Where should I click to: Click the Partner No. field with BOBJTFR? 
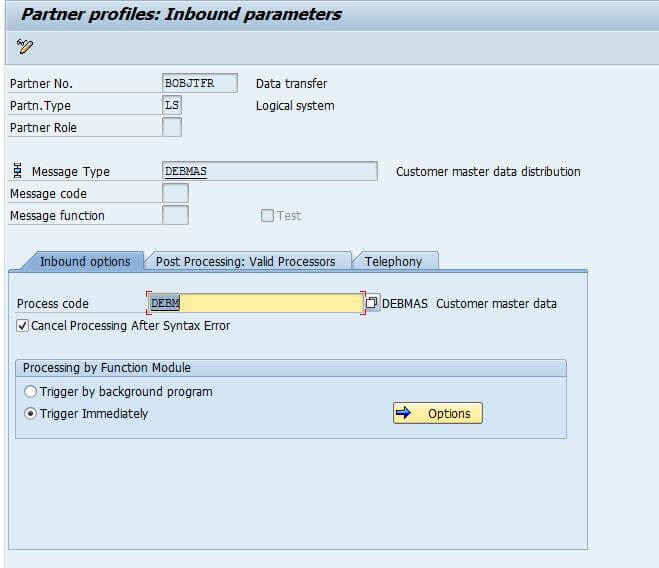pyautogui.click(x=200, y=83)
